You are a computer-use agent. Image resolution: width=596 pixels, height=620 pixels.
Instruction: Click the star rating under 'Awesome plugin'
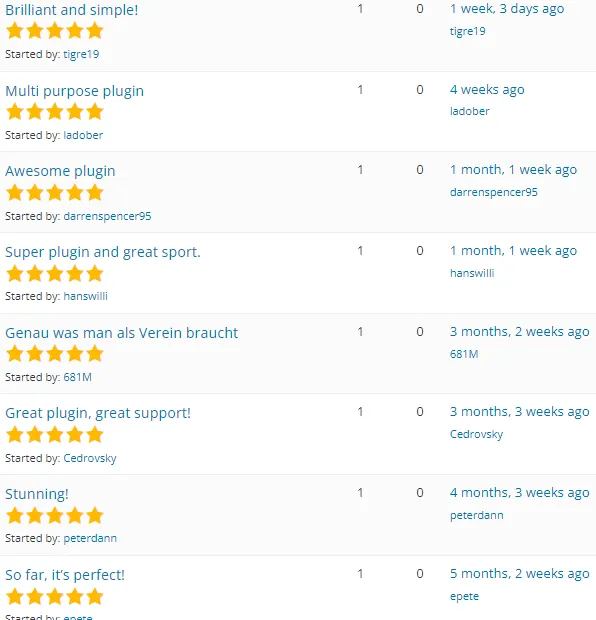(55, 193)
